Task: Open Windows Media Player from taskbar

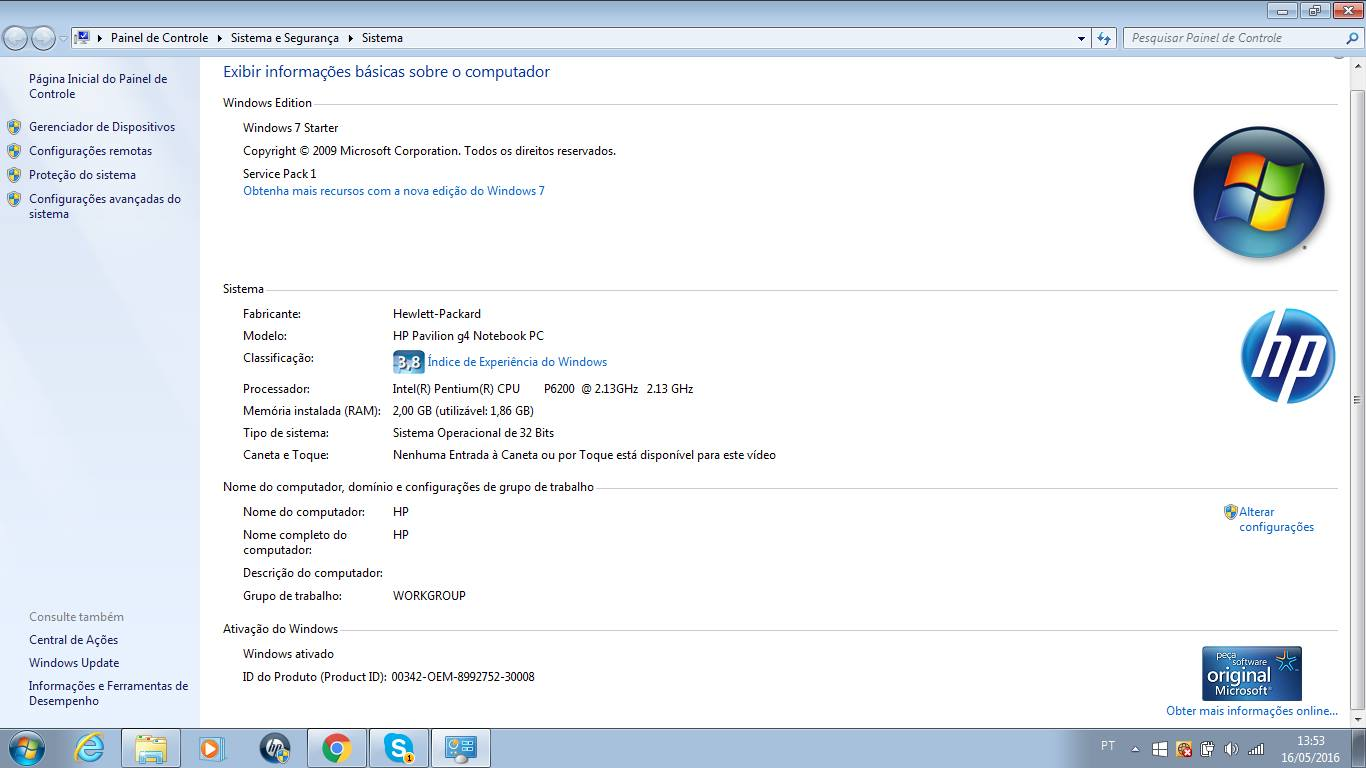Action: tap(212, 748)
